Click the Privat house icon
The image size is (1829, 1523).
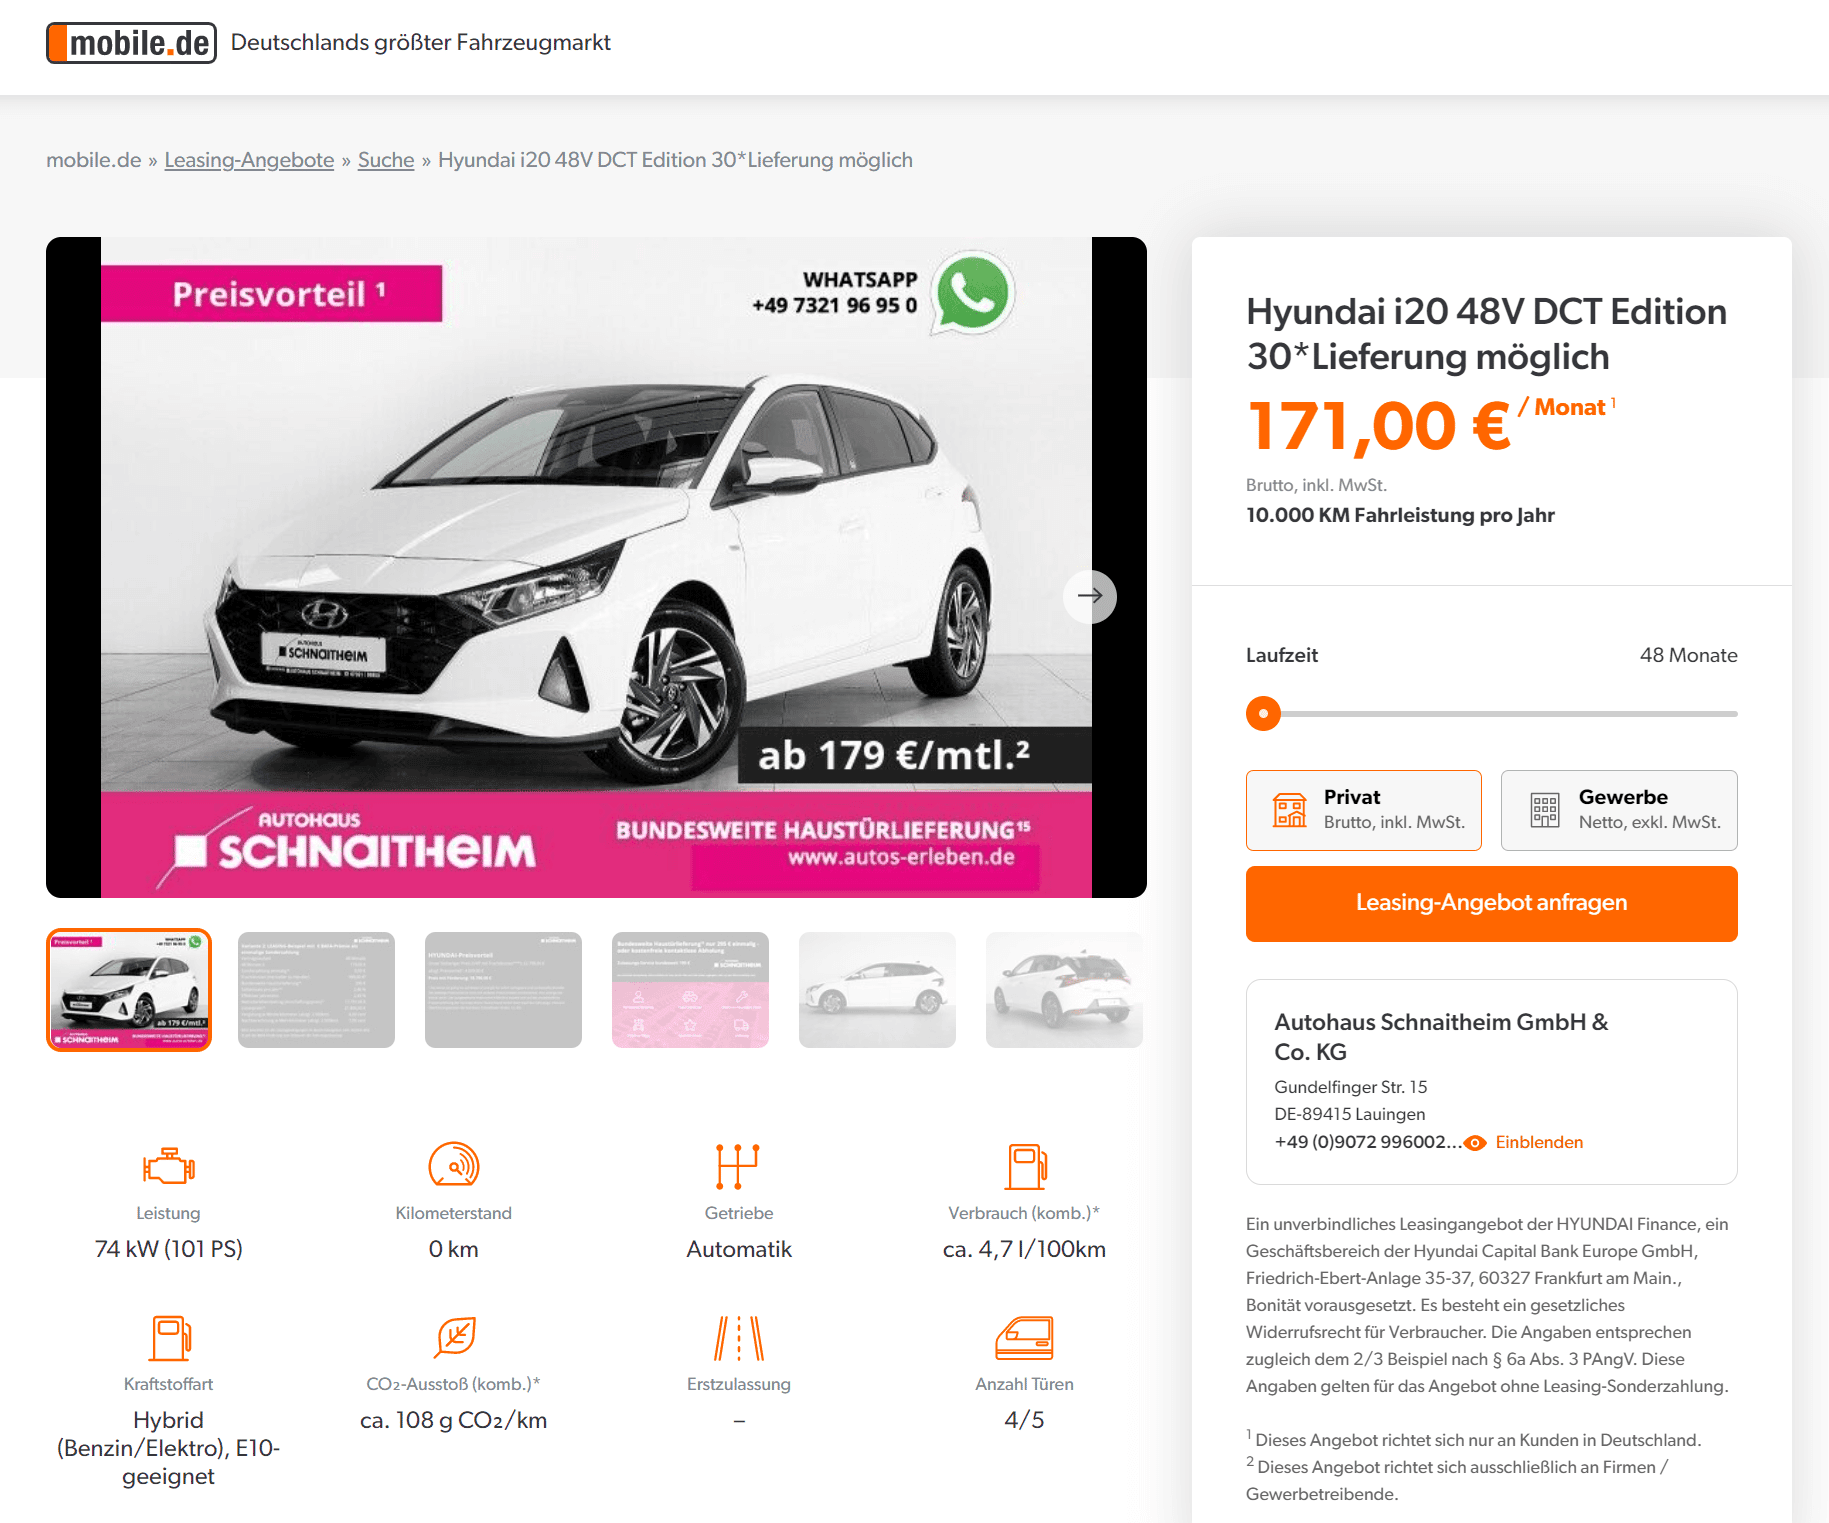[1289, 810]
